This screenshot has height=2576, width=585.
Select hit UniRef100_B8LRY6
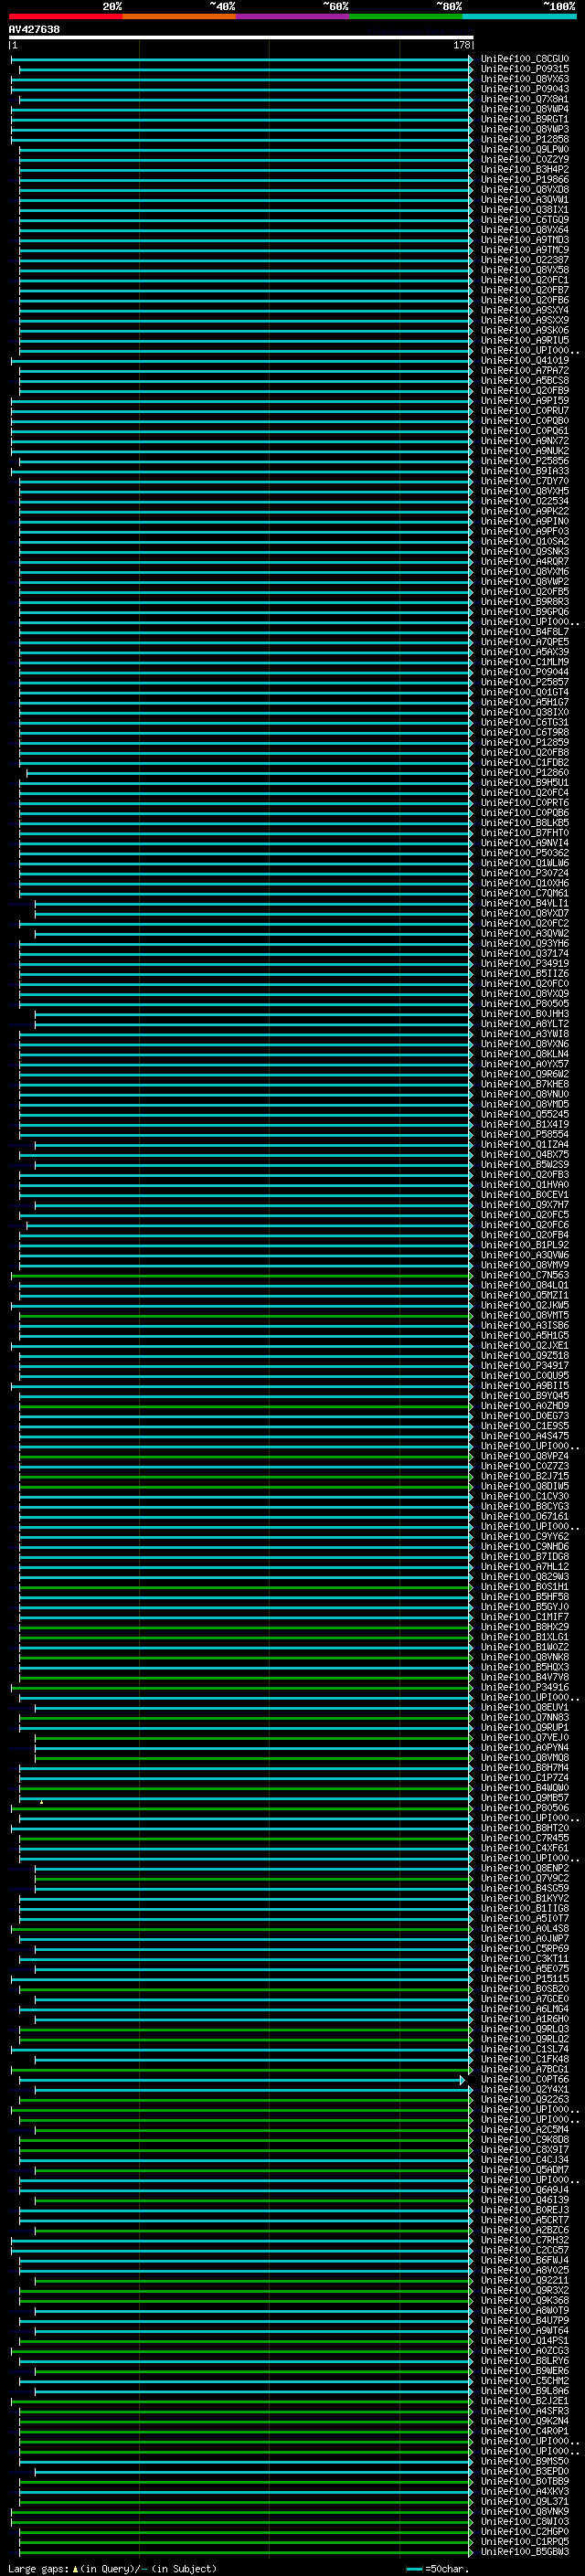click(525, 2361)
